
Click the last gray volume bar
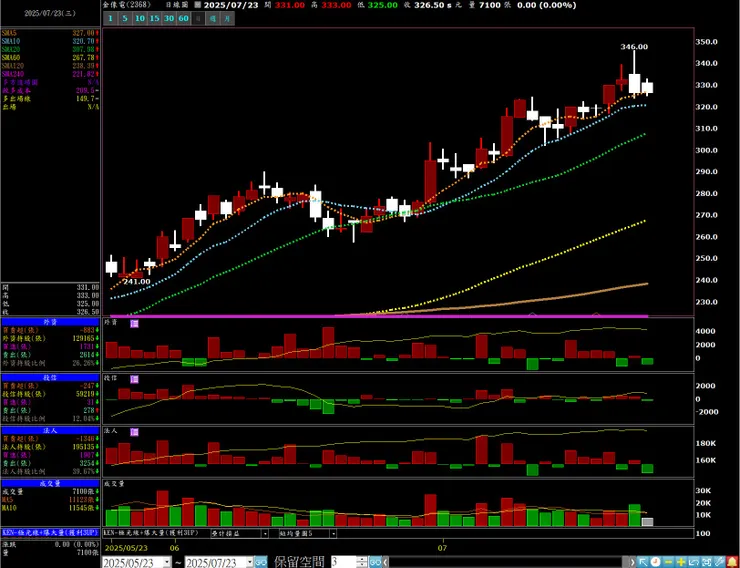point(648,522)
